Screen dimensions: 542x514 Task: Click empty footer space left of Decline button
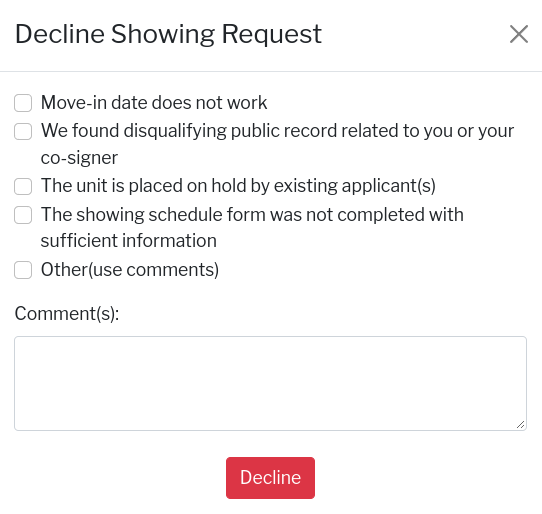[x=120, y=478]
